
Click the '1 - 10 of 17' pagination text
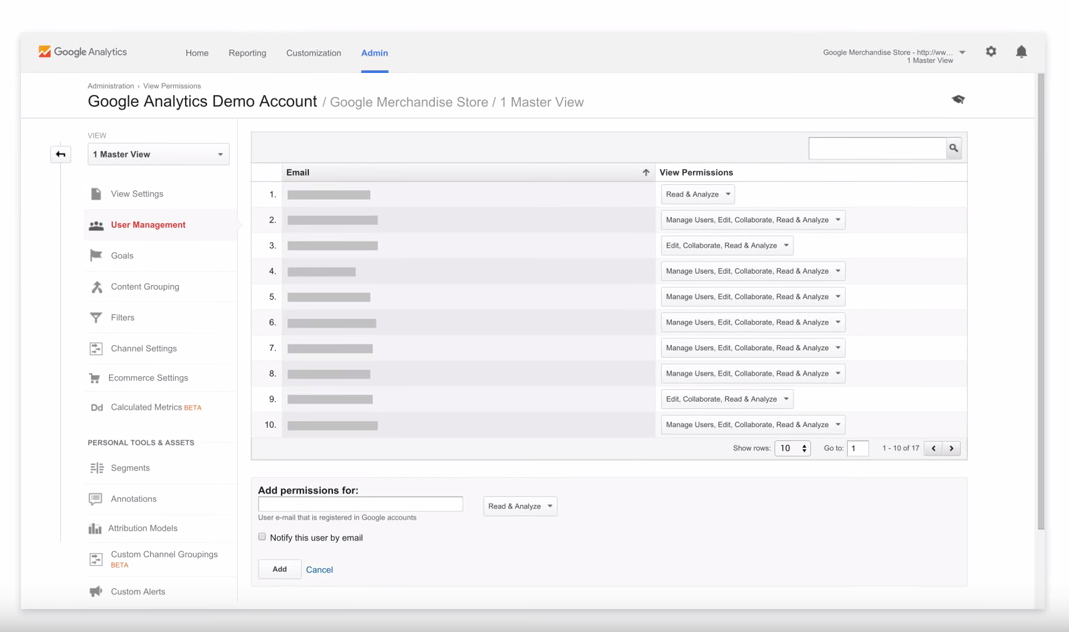[x=901, y=448]
